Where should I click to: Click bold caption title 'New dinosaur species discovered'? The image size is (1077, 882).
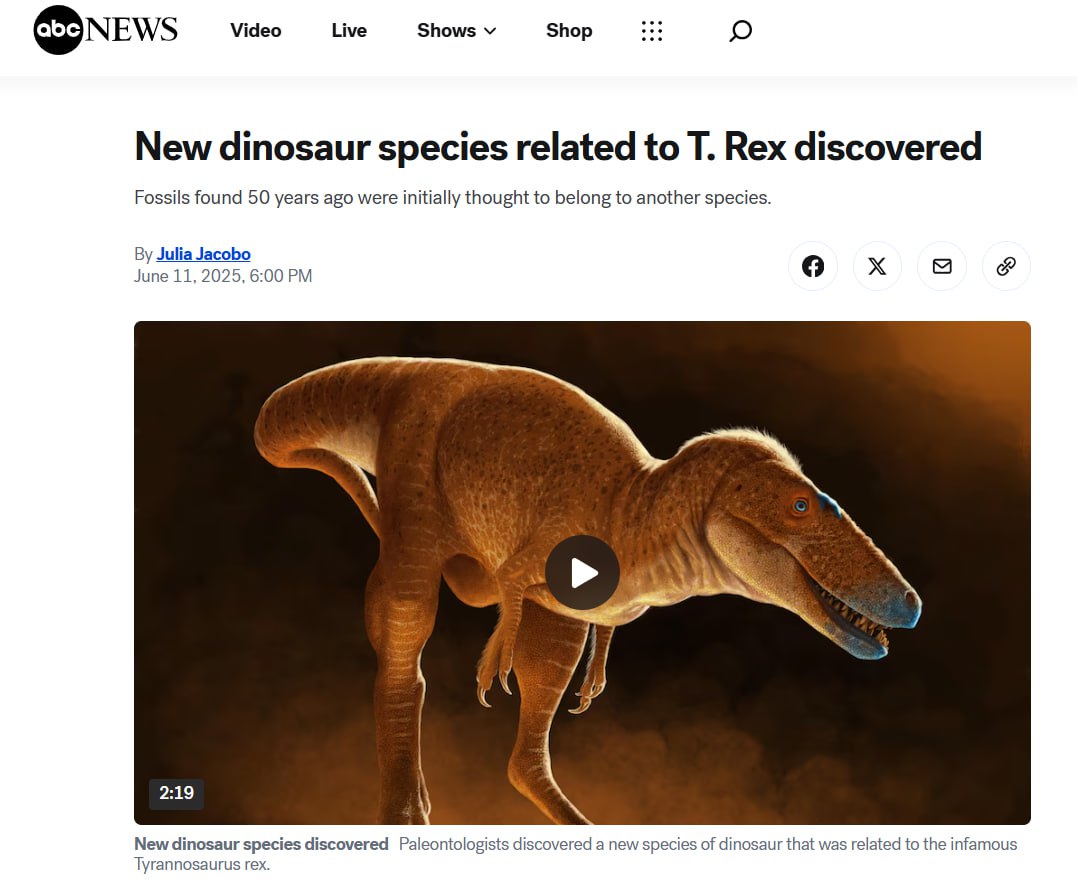(x=261, y=844)
